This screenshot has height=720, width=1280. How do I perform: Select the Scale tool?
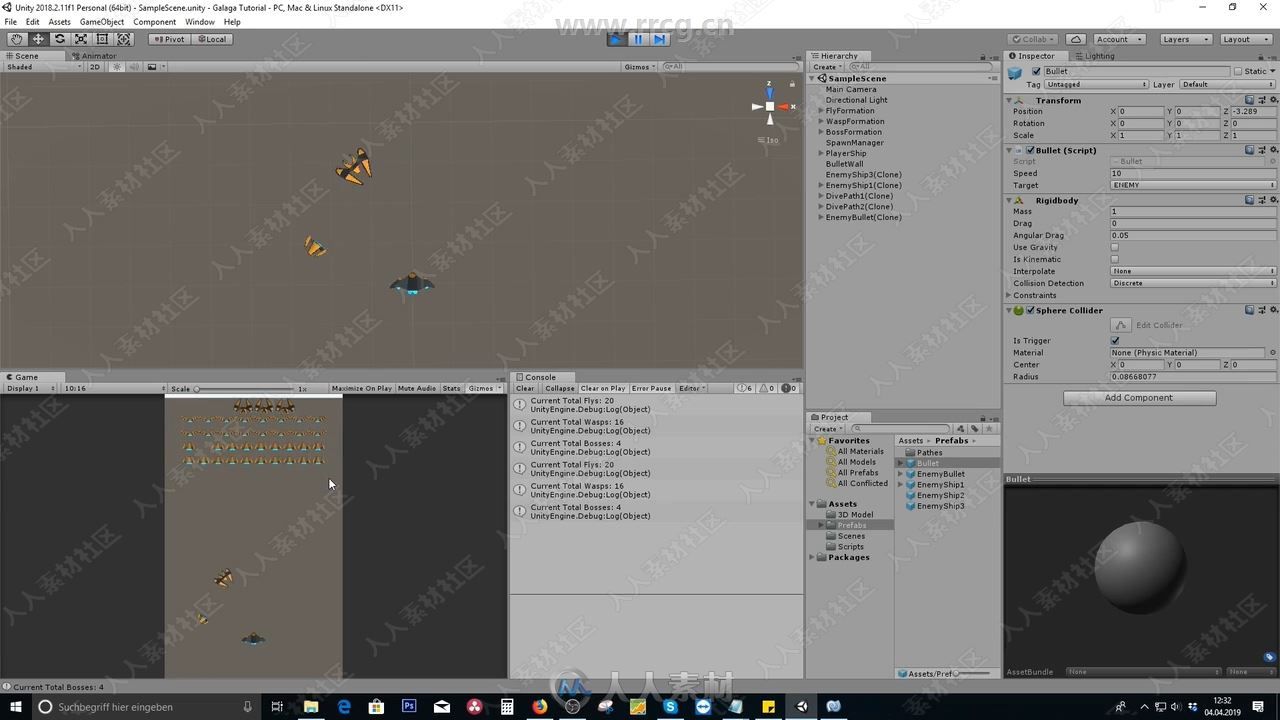point(81,39)
